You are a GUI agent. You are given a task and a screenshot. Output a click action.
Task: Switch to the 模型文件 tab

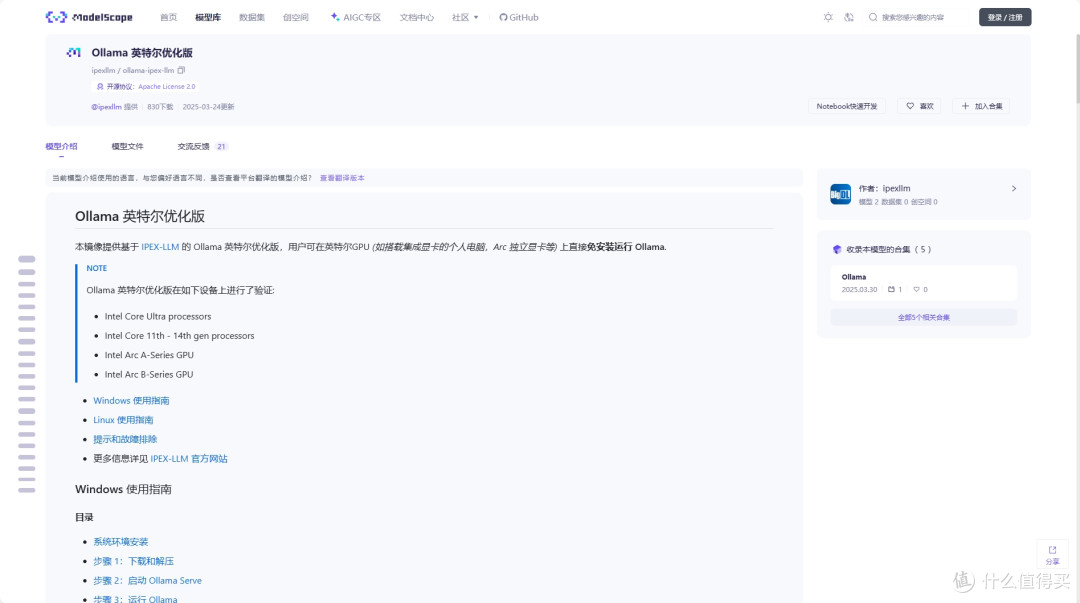pos(127,146)
